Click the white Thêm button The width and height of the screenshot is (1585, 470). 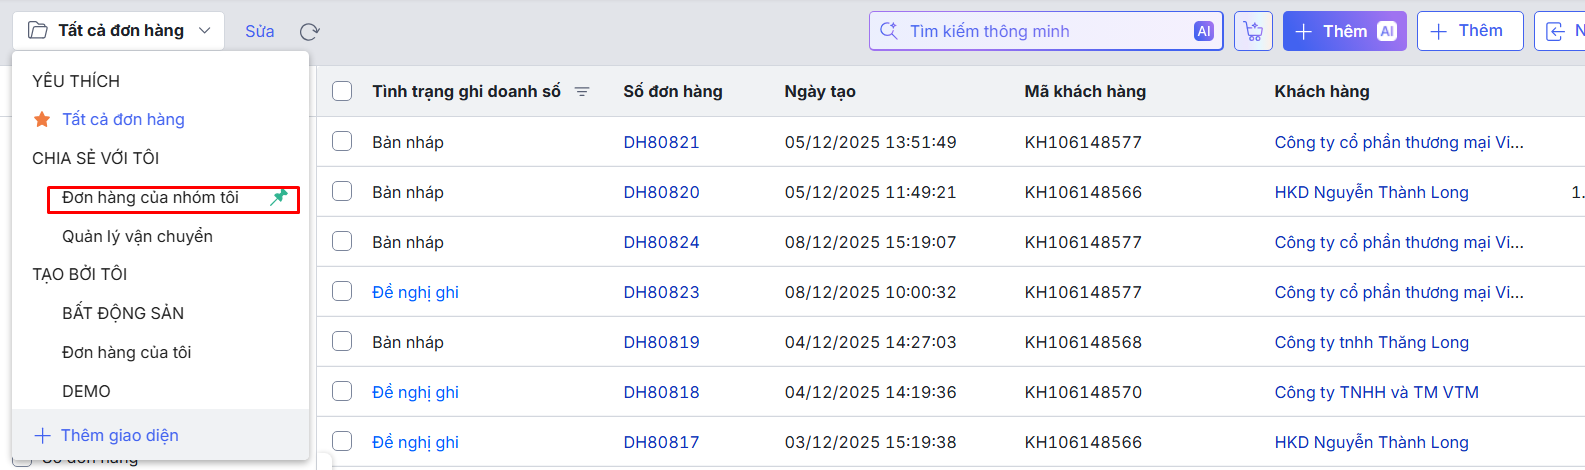(x=1468, y=32)
